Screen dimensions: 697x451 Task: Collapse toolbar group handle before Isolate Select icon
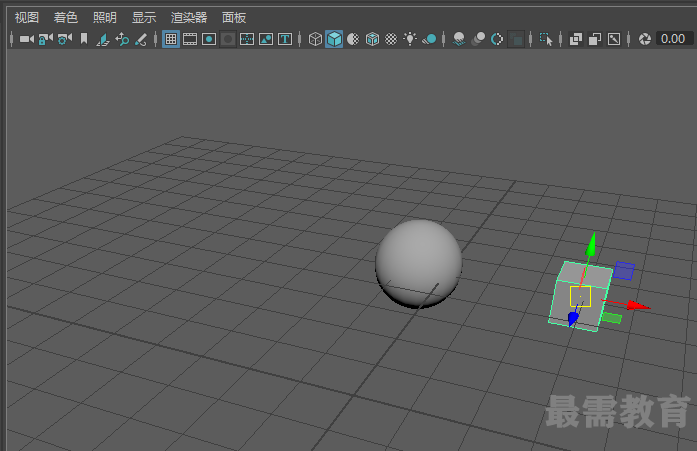point(530,39)
